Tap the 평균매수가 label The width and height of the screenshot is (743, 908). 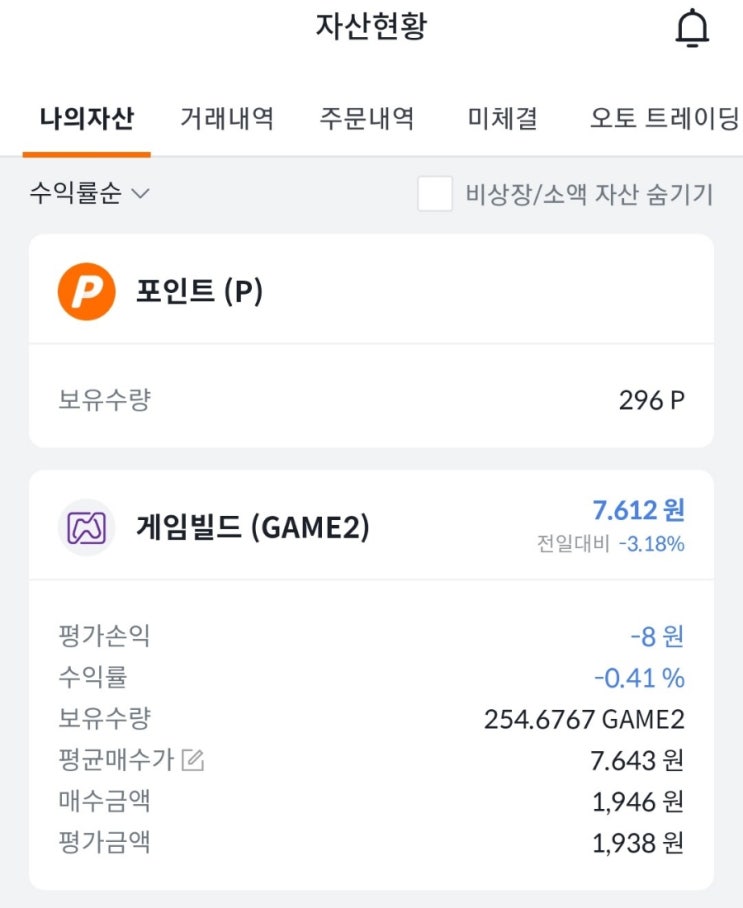click(116, 760)
